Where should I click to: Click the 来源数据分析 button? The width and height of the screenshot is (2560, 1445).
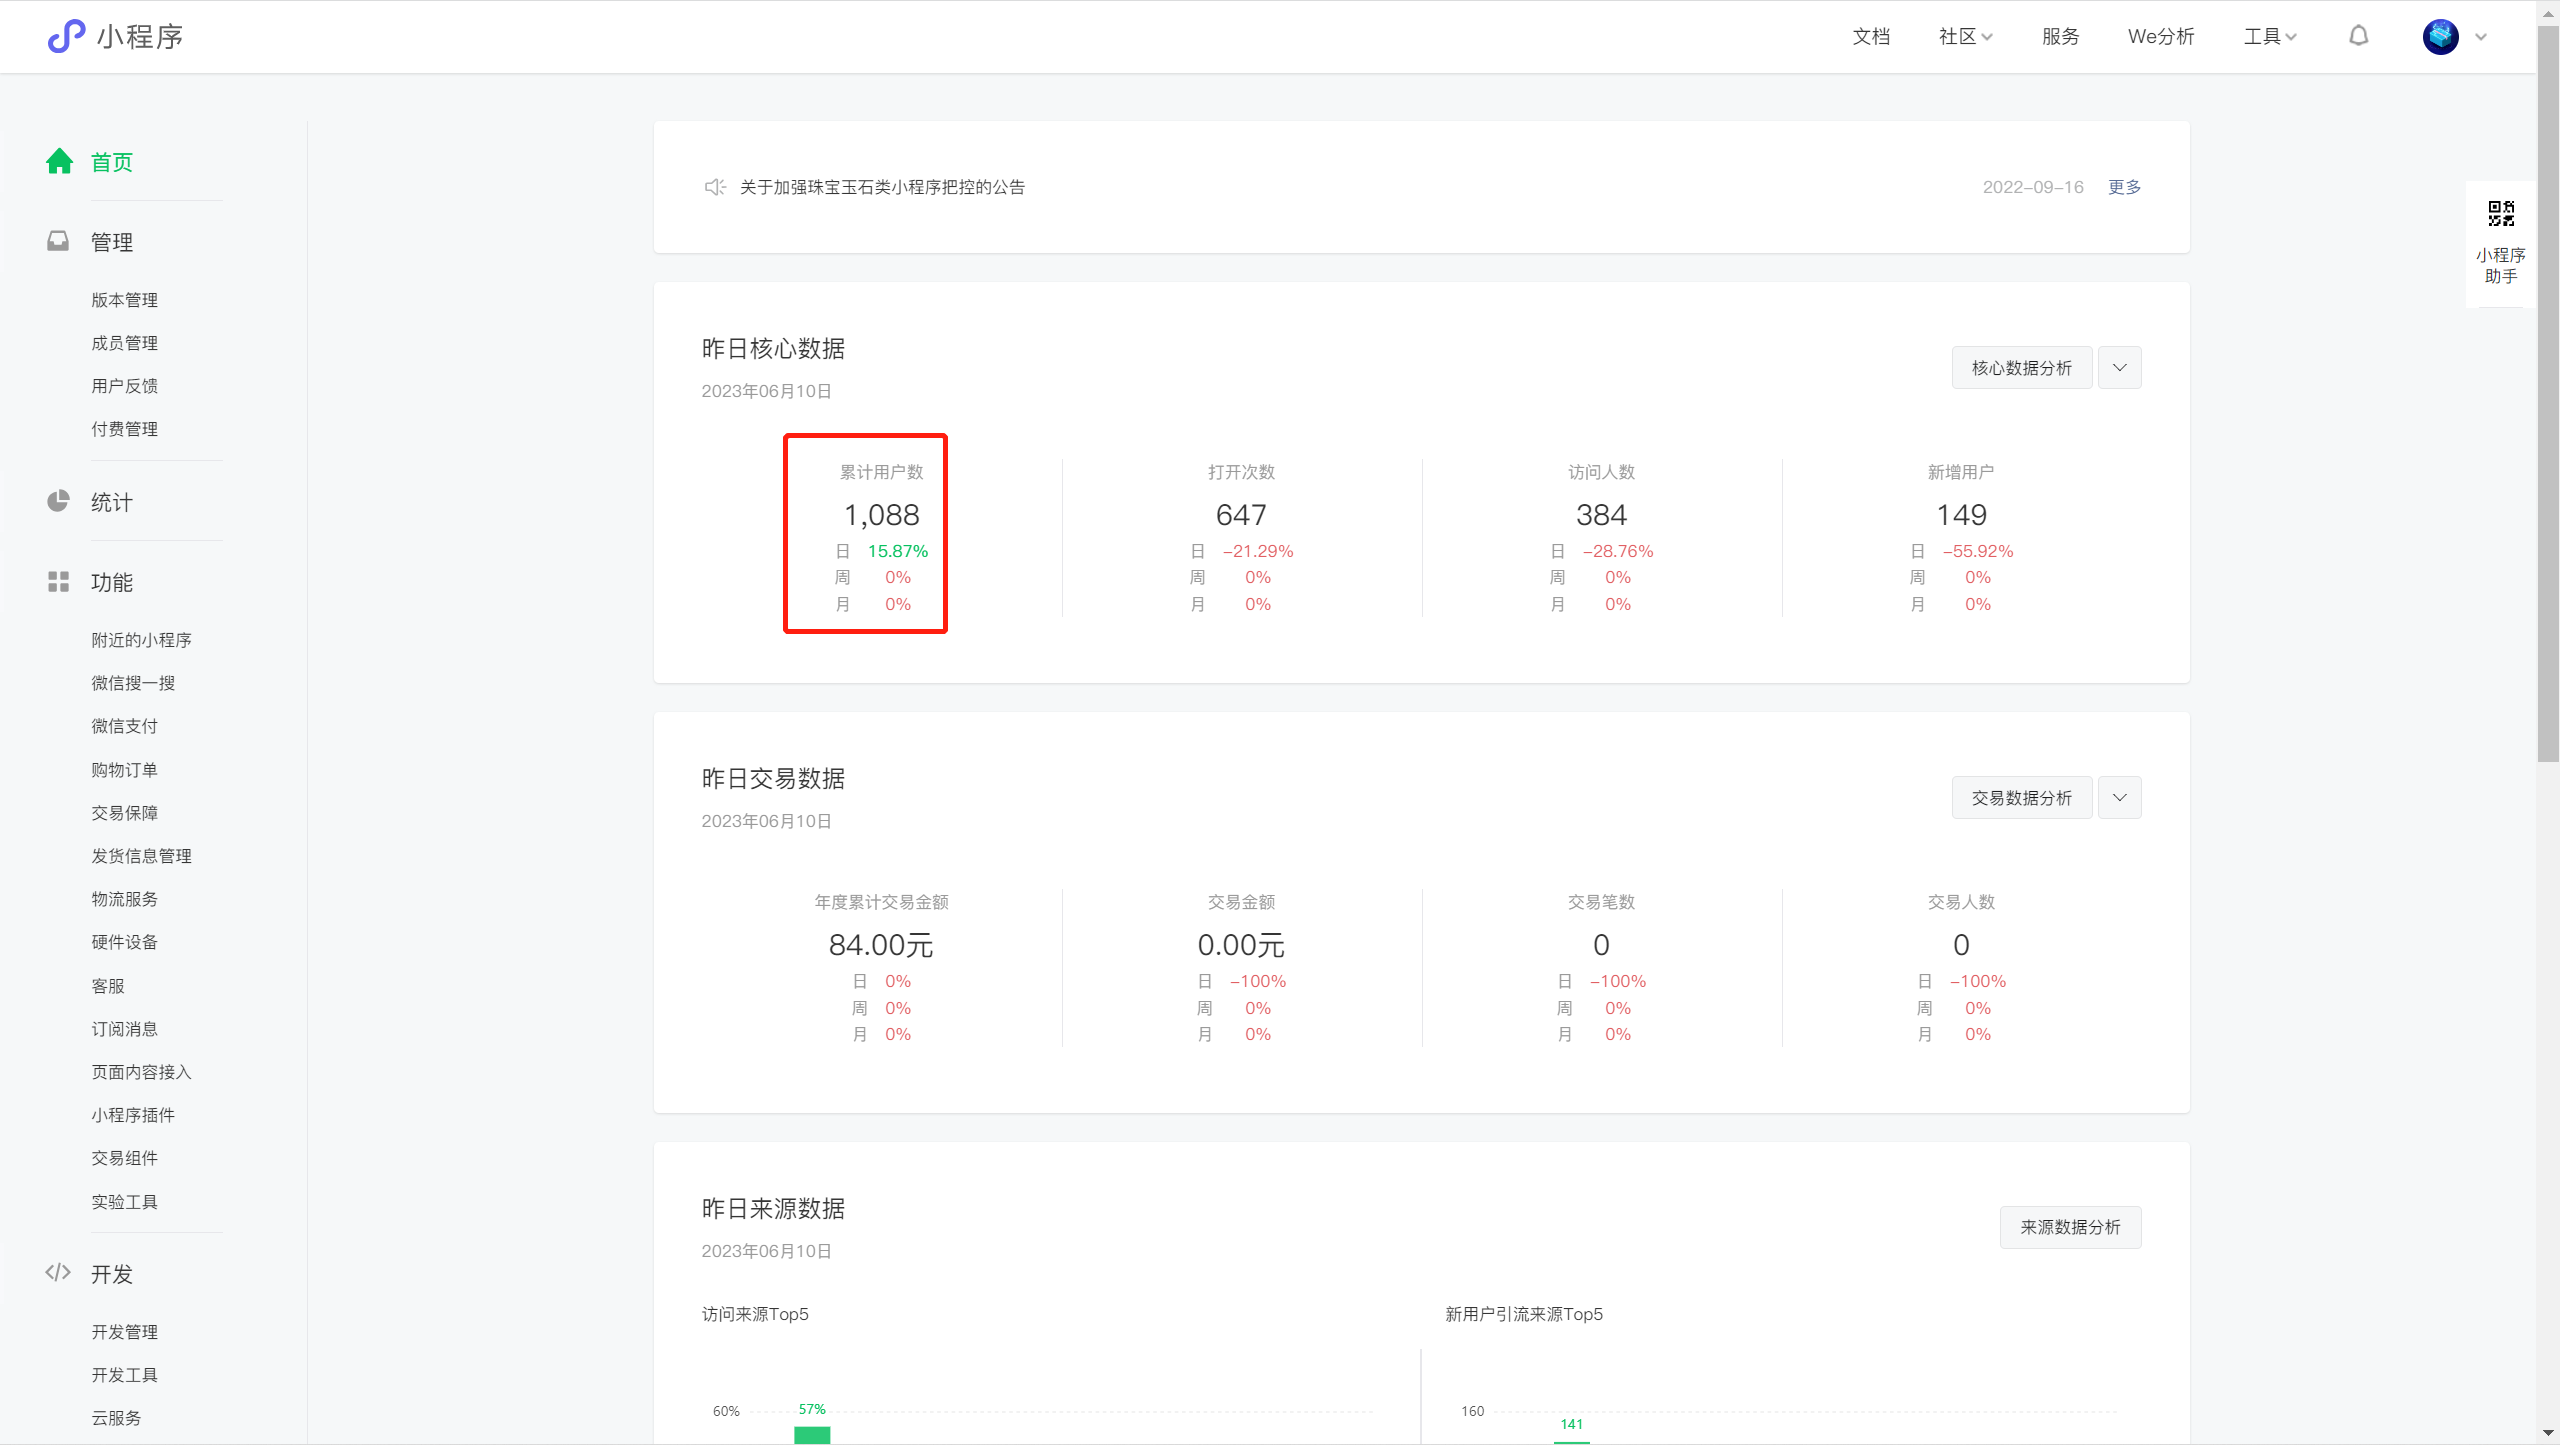click(x=2070, y=1227)
